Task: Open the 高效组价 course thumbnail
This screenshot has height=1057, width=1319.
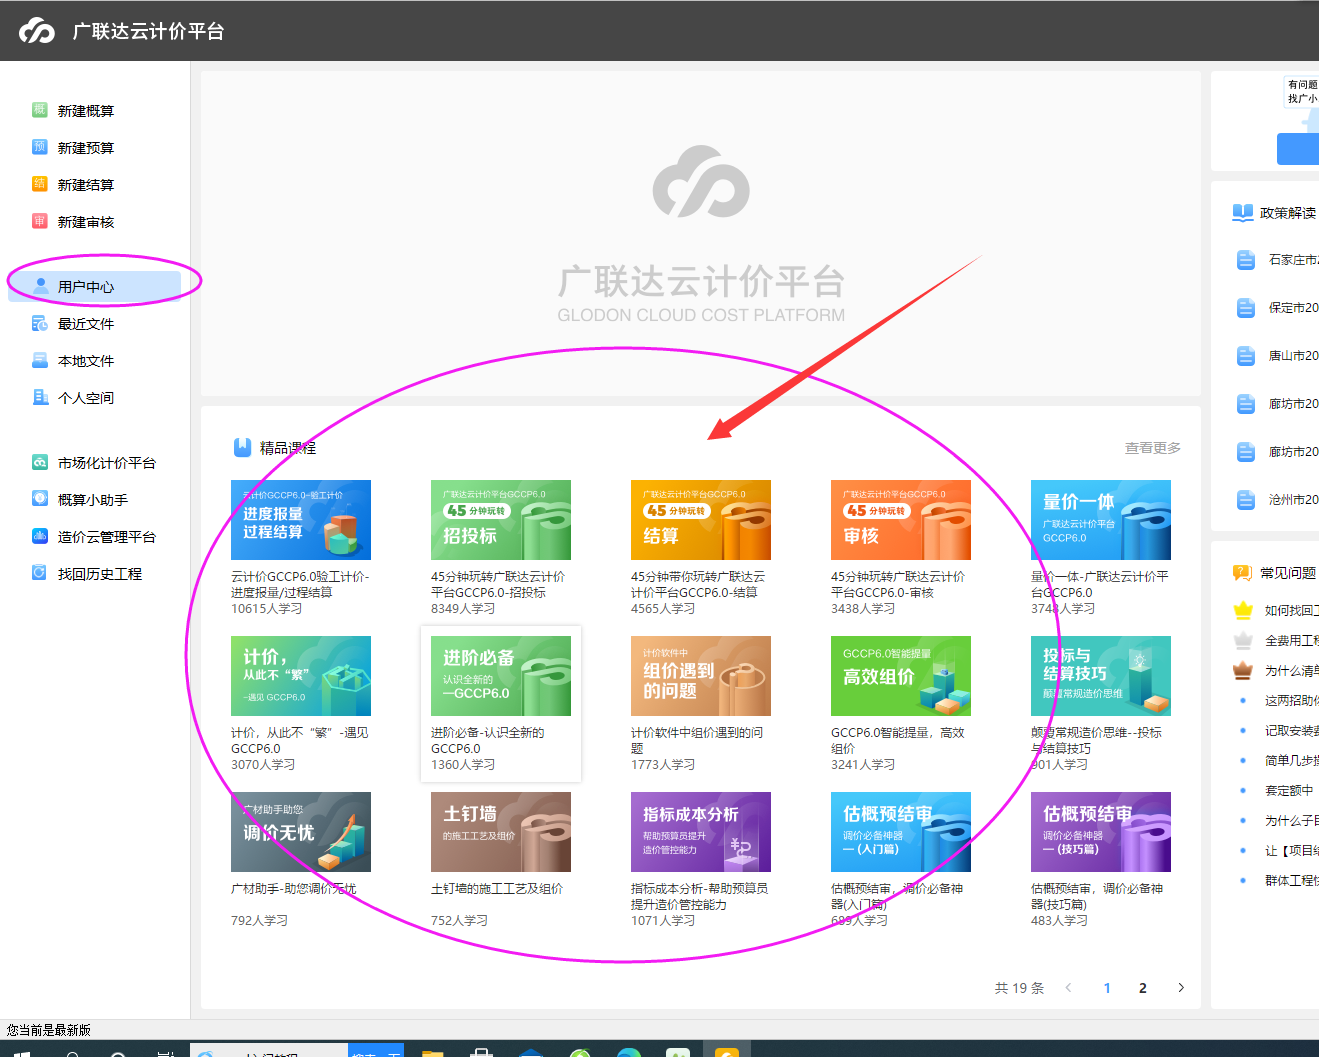Action: (x=901, y=676)
